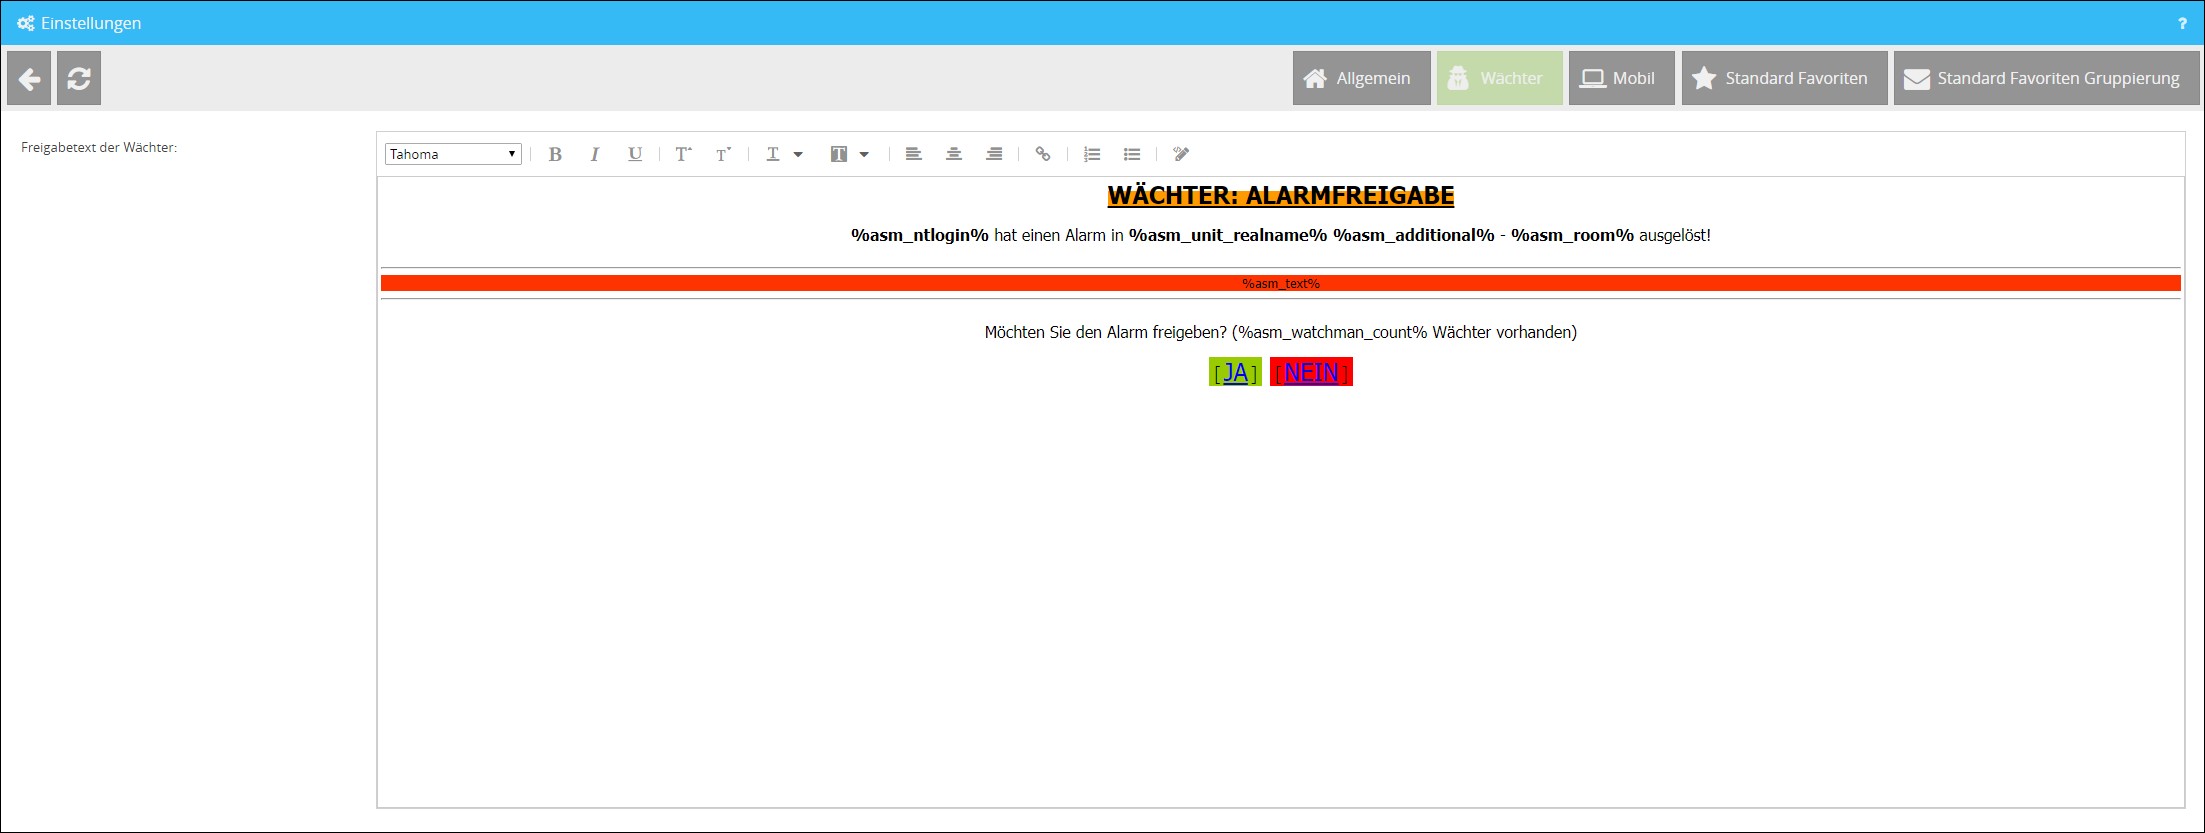This screenshot has height=833, width=2205.
Task: Open the Tahoma font dropdown
Action: 453,154
